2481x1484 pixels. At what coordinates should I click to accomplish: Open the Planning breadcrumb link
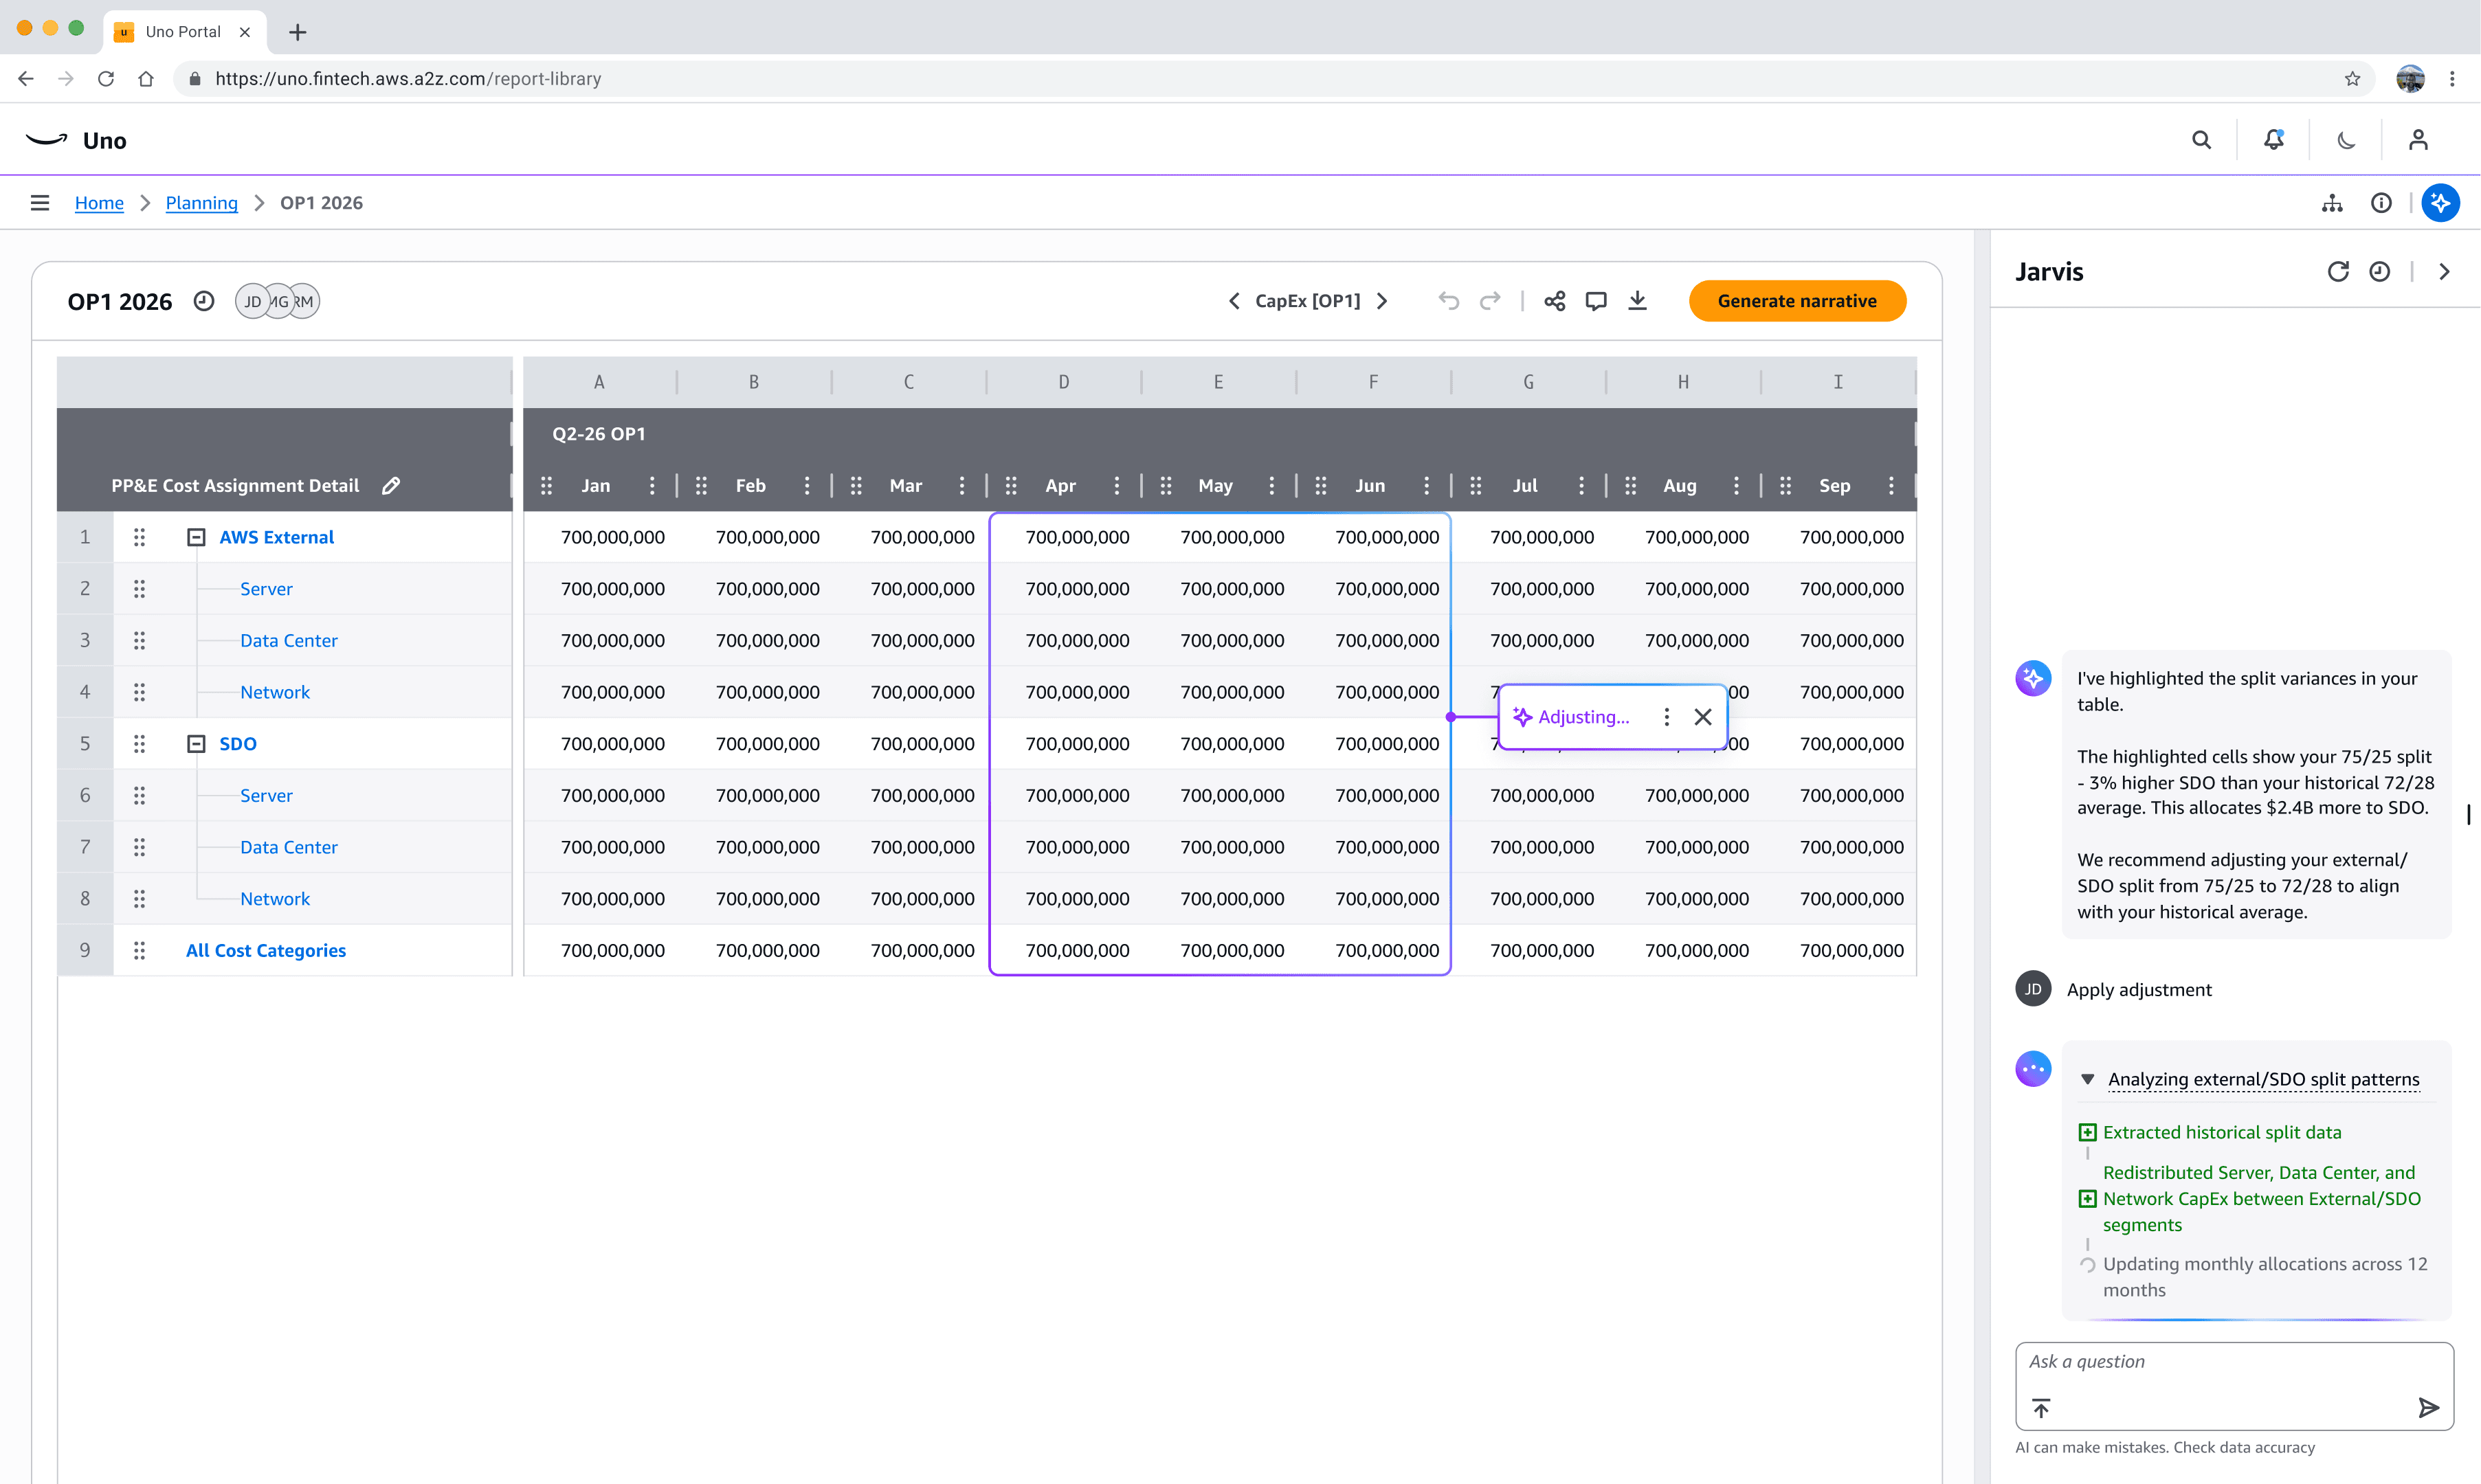pos(201,203)
